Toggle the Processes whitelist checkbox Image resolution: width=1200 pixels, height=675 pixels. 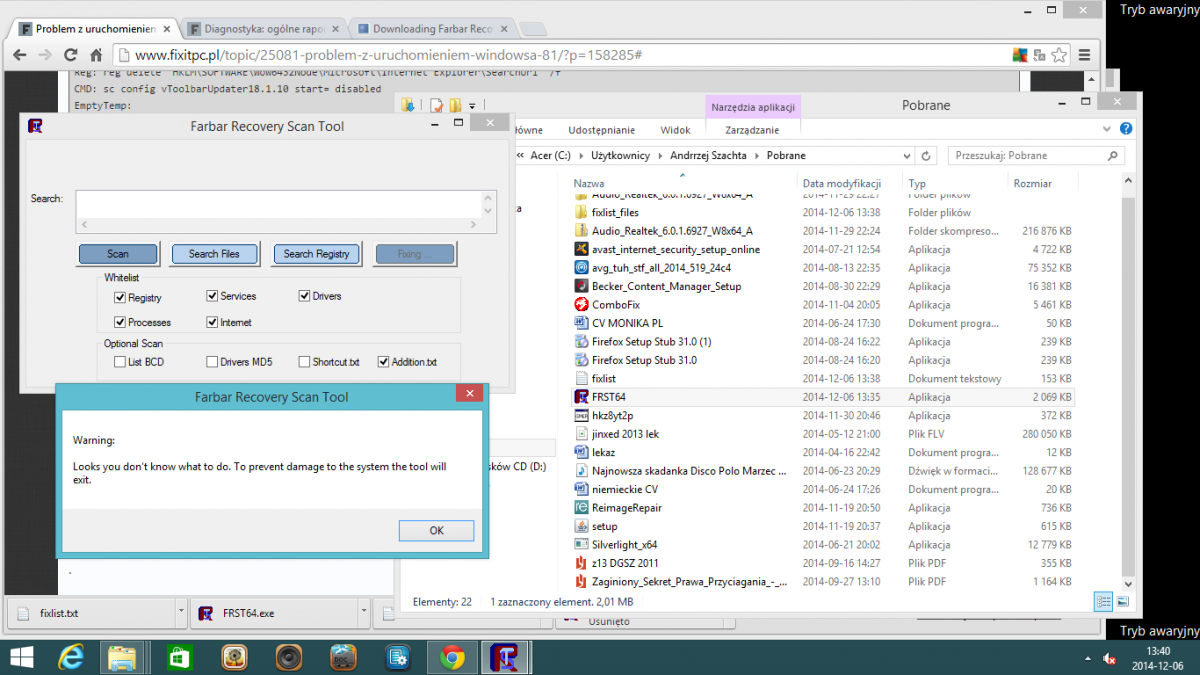(x=120, y=322)
